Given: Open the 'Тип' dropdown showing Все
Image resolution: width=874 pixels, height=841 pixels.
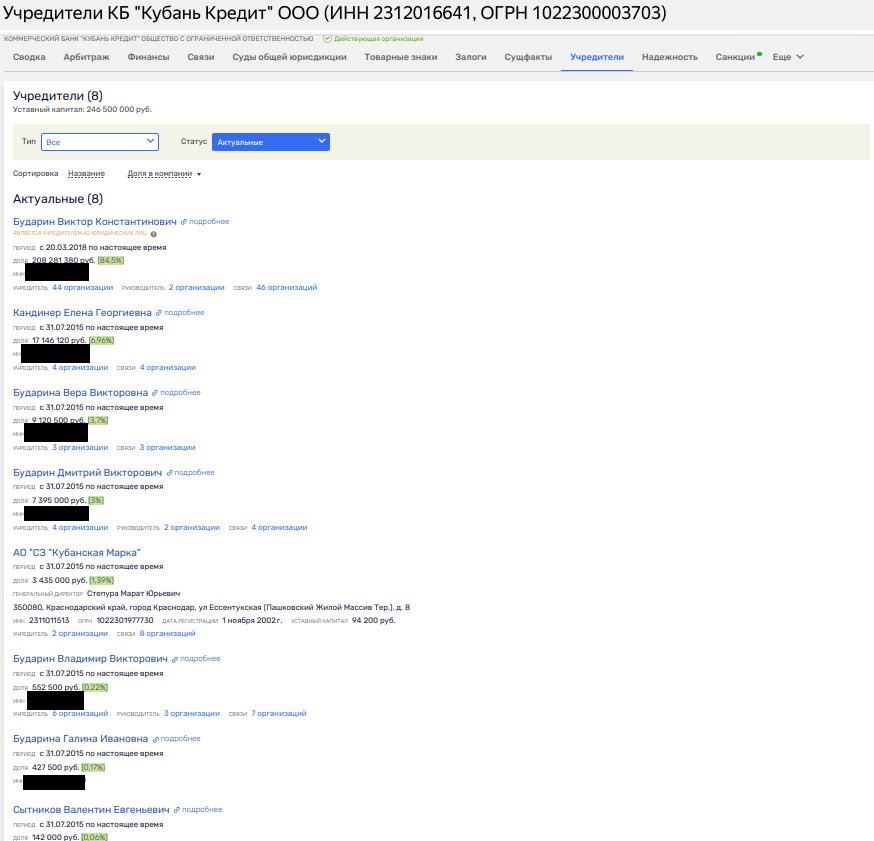Looking at the screenshot, I should [x=99, y=142].
